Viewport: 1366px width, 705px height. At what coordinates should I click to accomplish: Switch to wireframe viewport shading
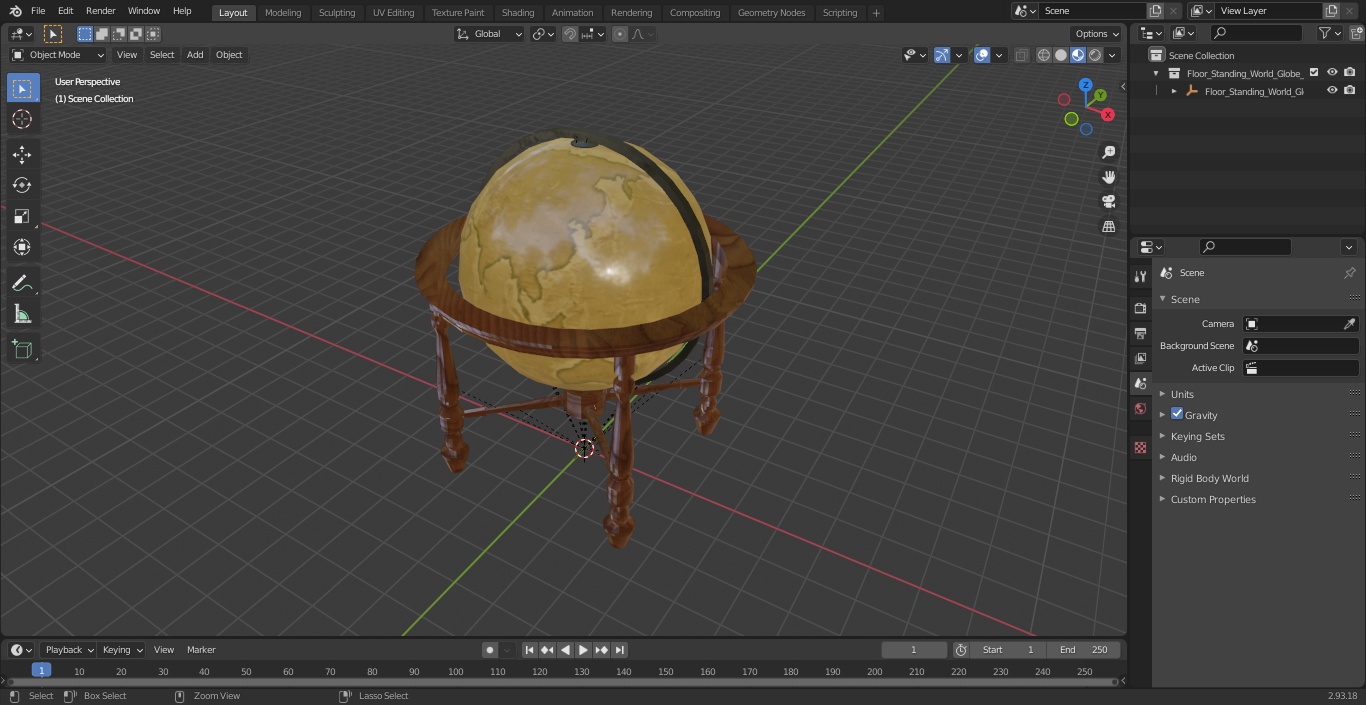click(x=1044, y=55)
